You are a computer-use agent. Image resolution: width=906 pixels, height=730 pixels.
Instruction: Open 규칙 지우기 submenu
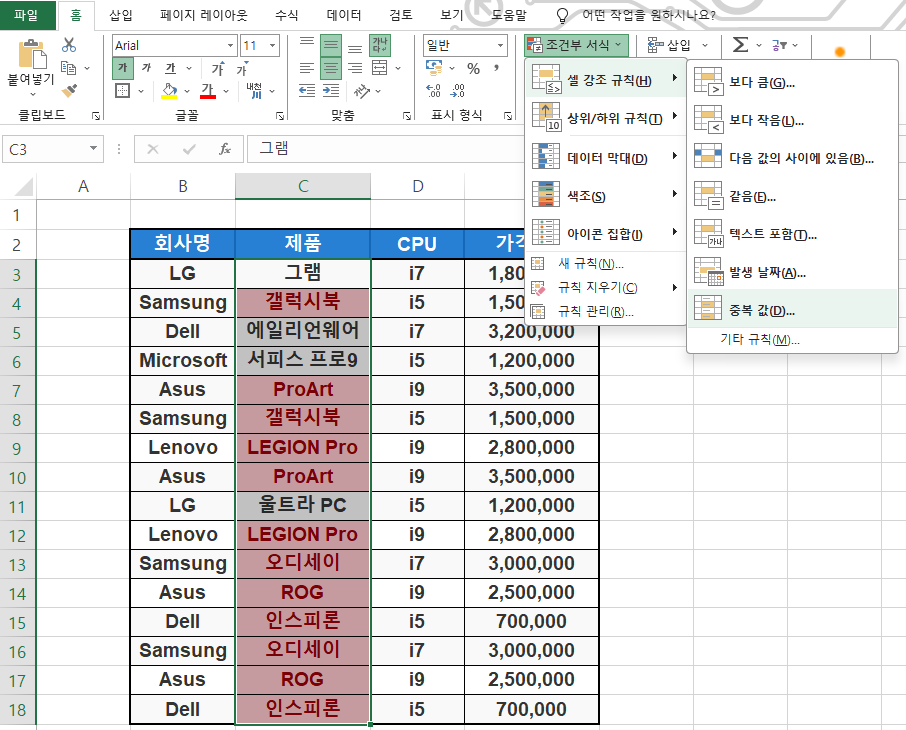click(x=606, y=287)
